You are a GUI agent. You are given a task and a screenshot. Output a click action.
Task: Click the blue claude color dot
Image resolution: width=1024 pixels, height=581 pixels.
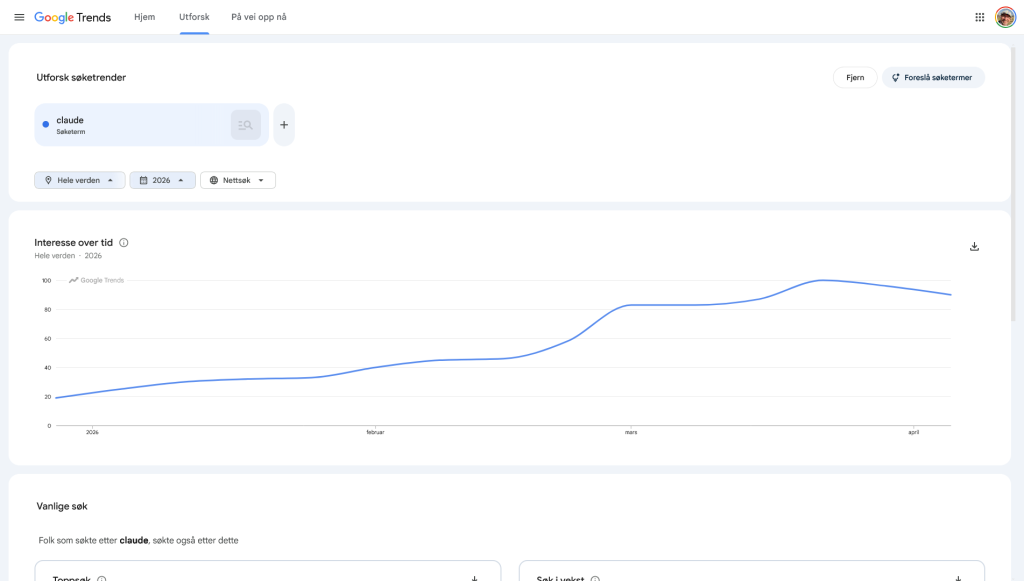pos(46,124)
